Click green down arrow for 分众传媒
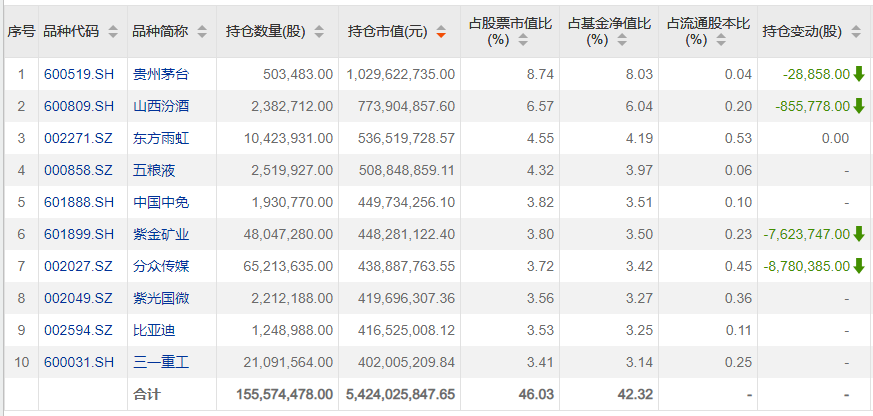The image size is (873, 416). click(x=859, y=266)
